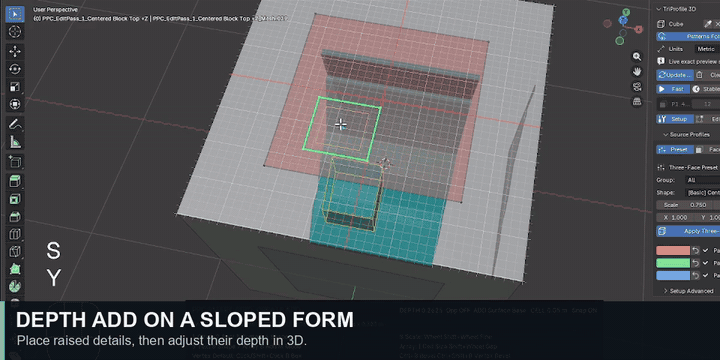Select the Measure tool
The image size is (720, 360).
tap(15, 142)
